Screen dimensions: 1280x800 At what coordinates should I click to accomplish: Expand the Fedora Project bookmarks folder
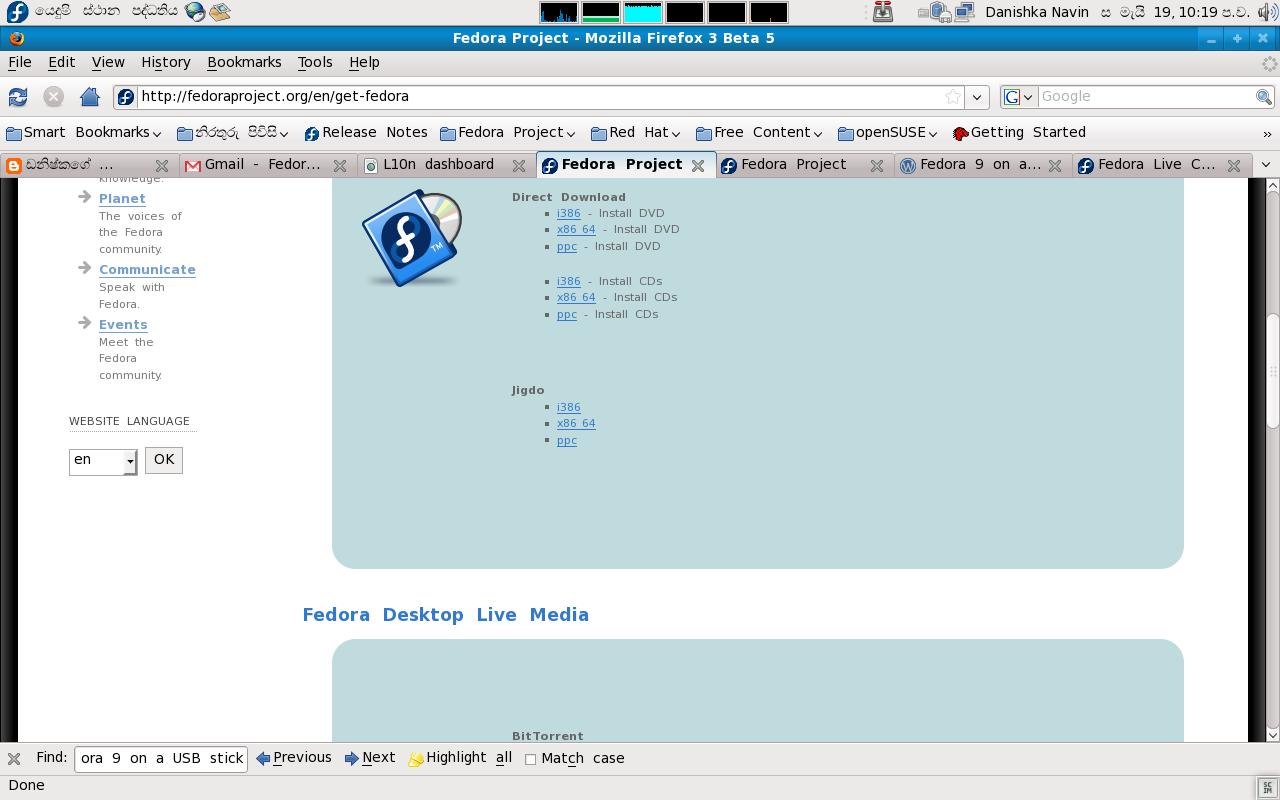pos(508,133)
